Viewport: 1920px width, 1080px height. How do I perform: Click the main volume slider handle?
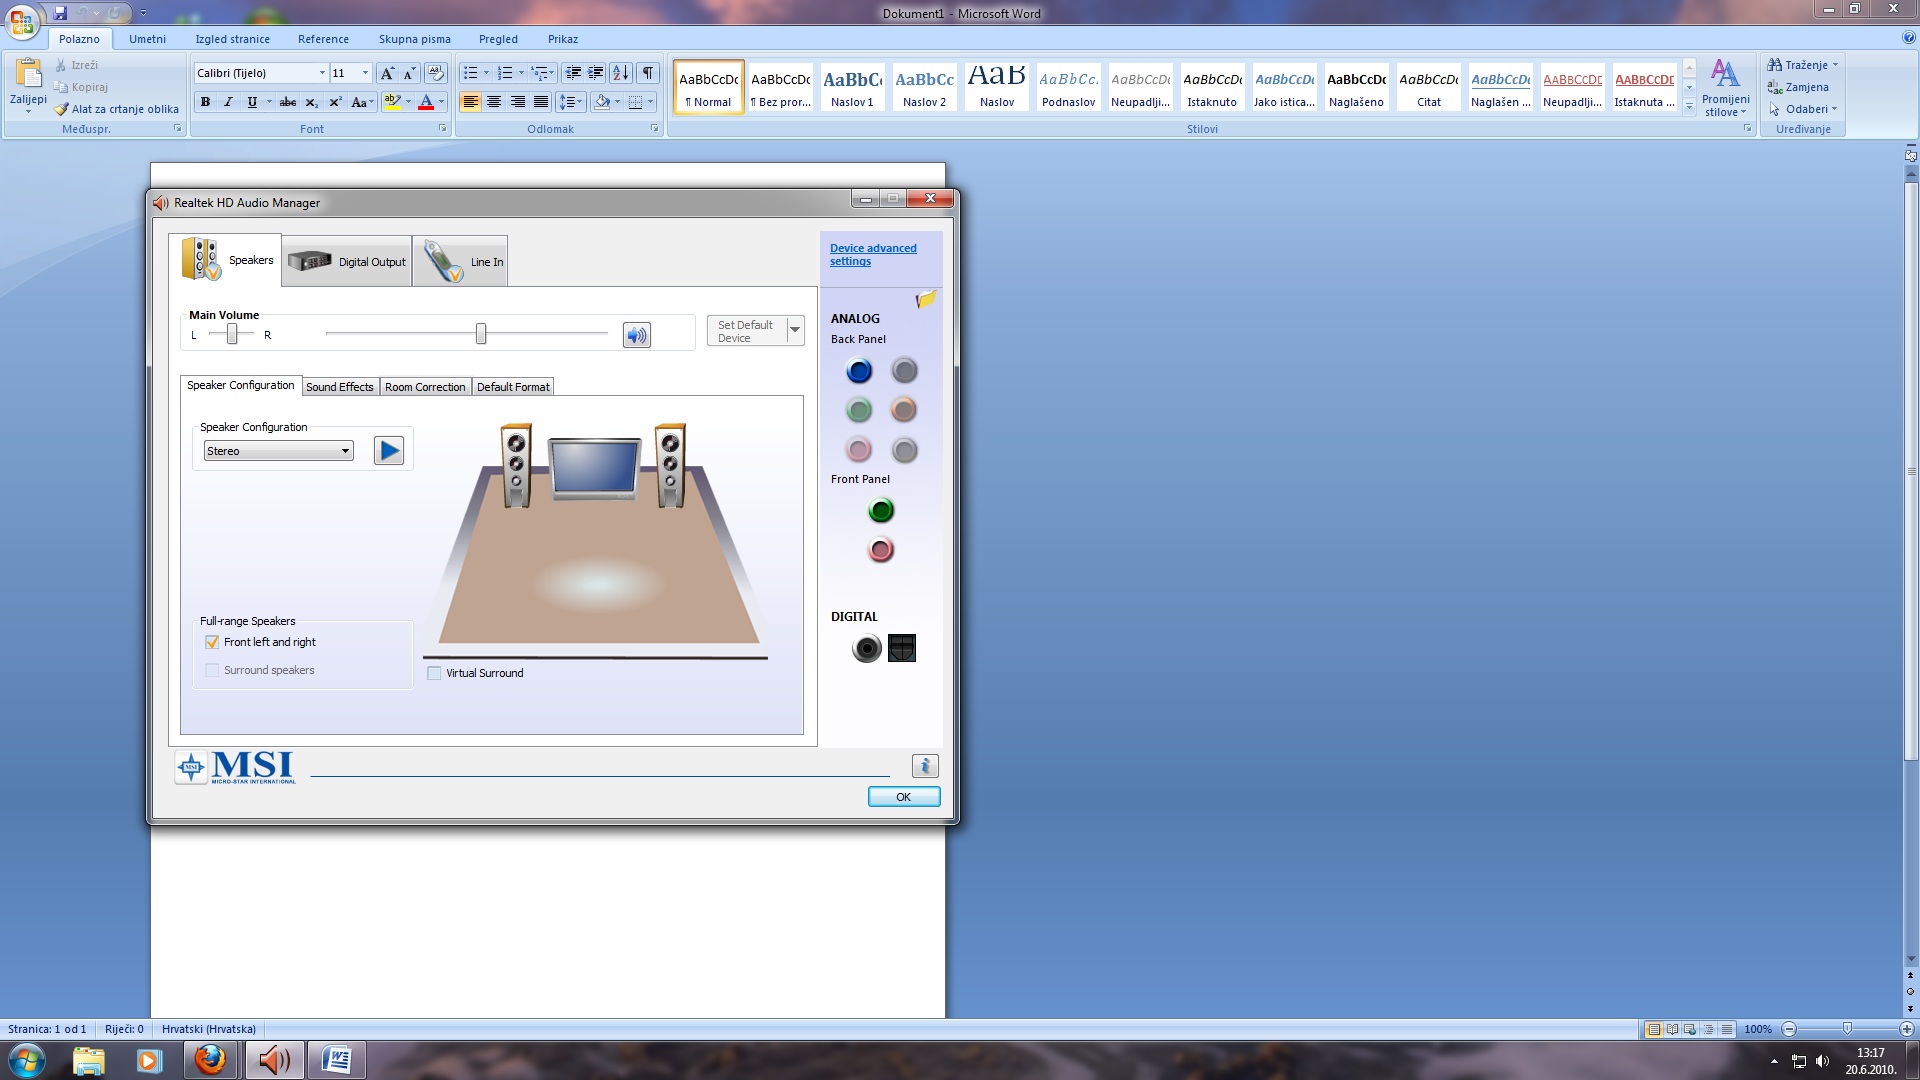tap(481, 334)
